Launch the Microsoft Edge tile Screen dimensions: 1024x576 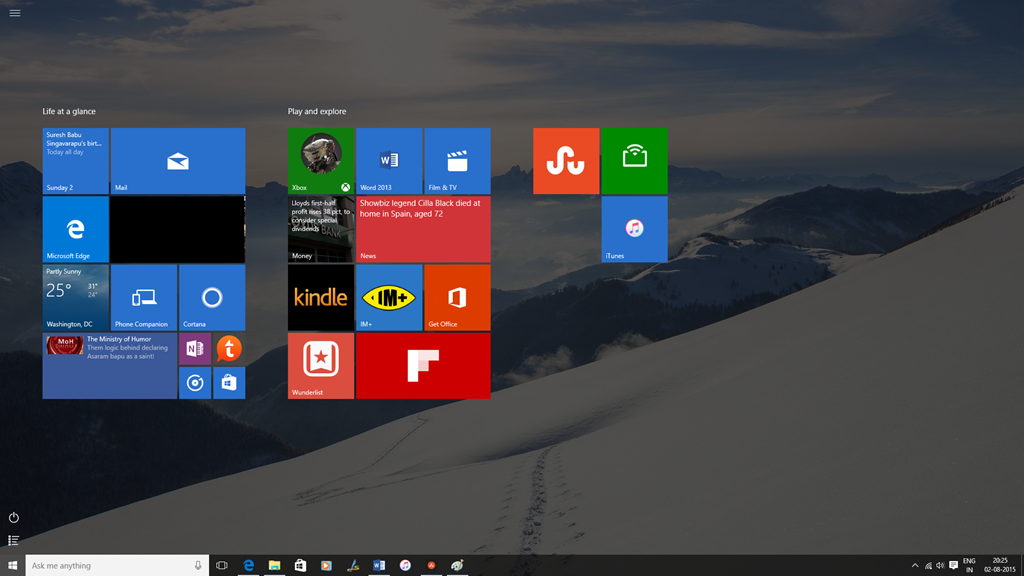point(76,229)
